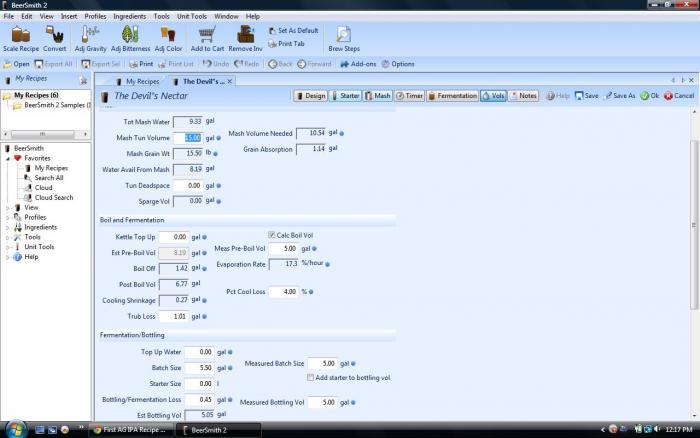The image size is (700, 438).
Task: Pin the My Recipes side panel
Action: coord(83,80)
